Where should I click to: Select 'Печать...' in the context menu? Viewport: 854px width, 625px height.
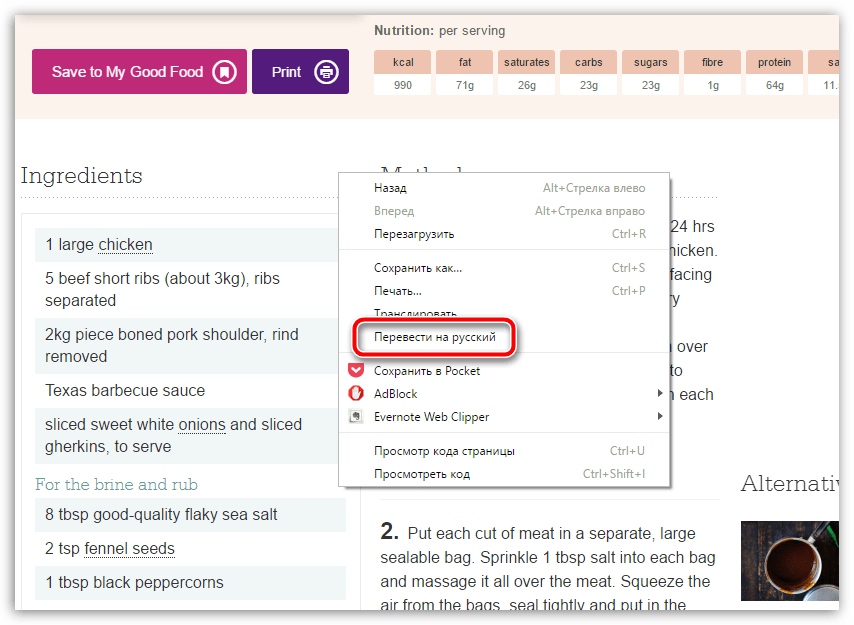coord(398,291)
